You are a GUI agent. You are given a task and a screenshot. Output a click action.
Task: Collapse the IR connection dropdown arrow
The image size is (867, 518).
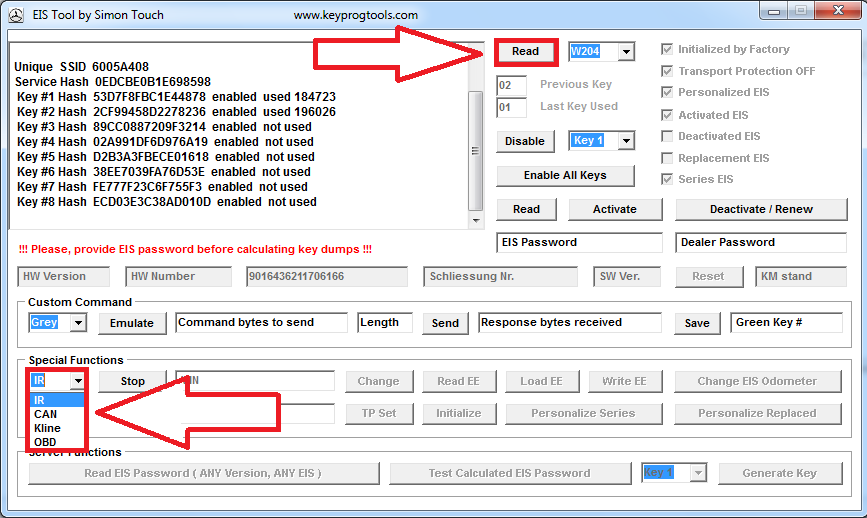[x=78, y=381]
